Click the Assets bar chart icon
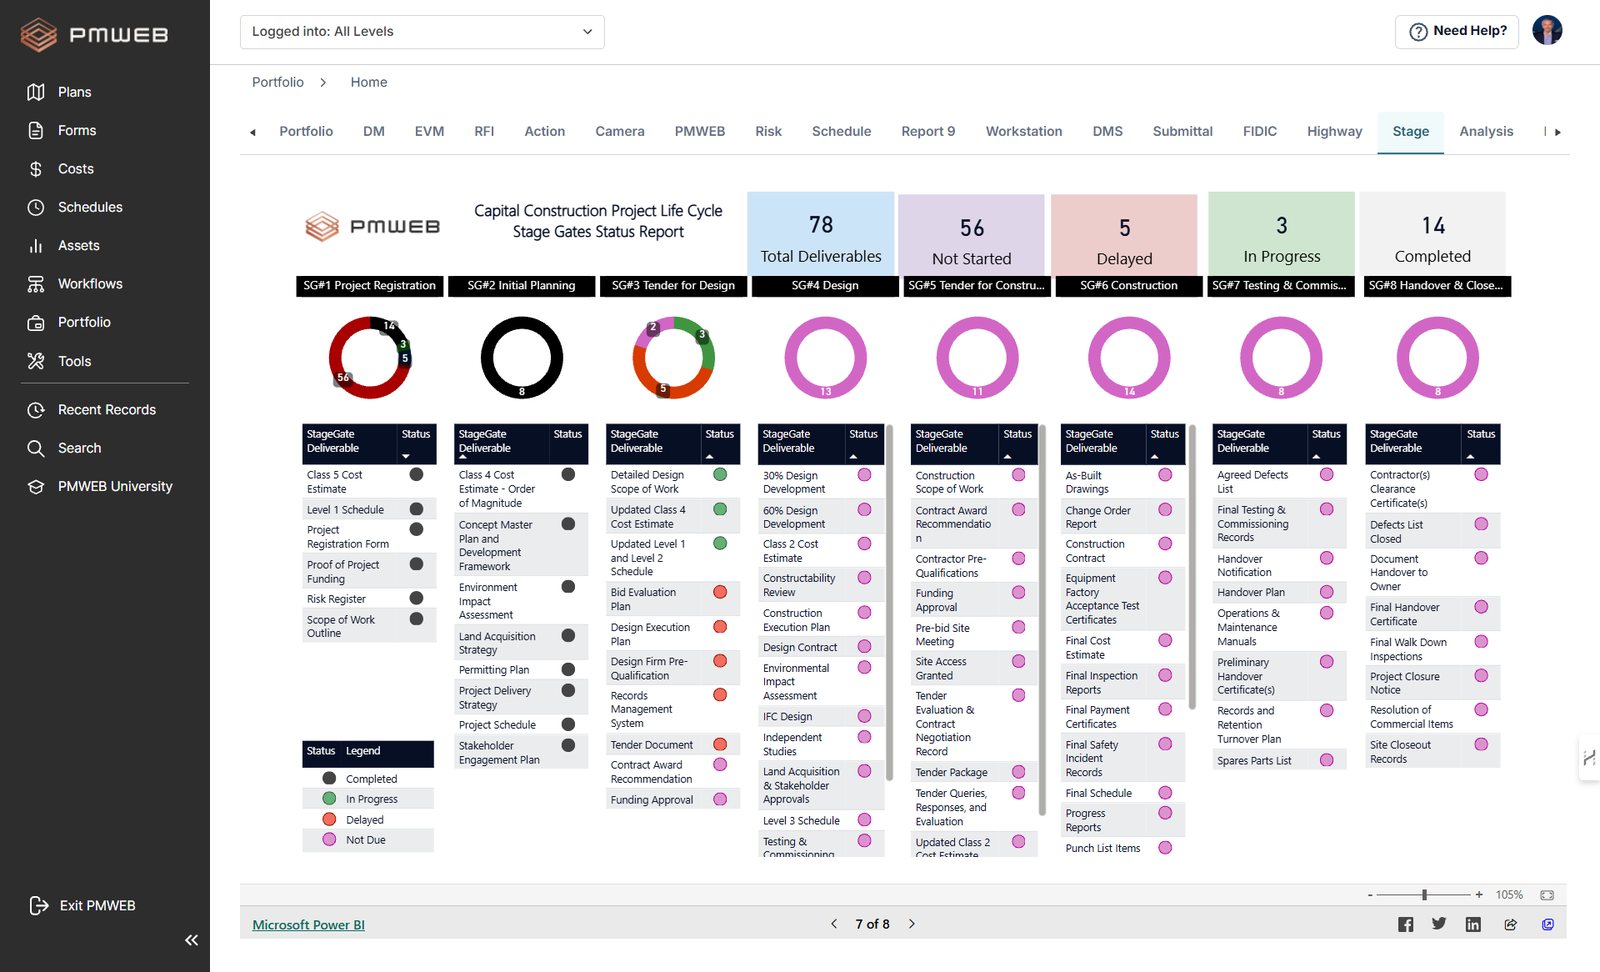Viewport: 1600px width, 972px height. (x=36, y=245)
